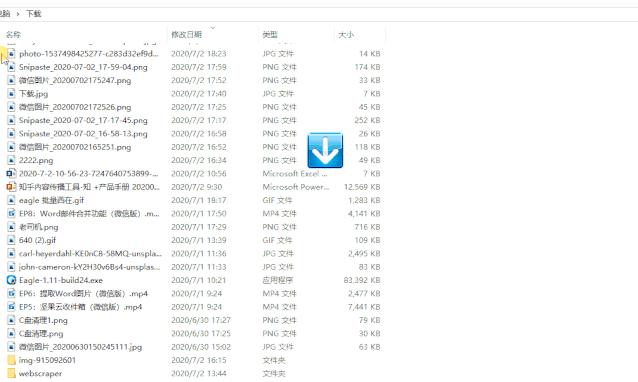Click the size value 83,392 KB
Screen dimensions: 638x382
pos(362,280)
